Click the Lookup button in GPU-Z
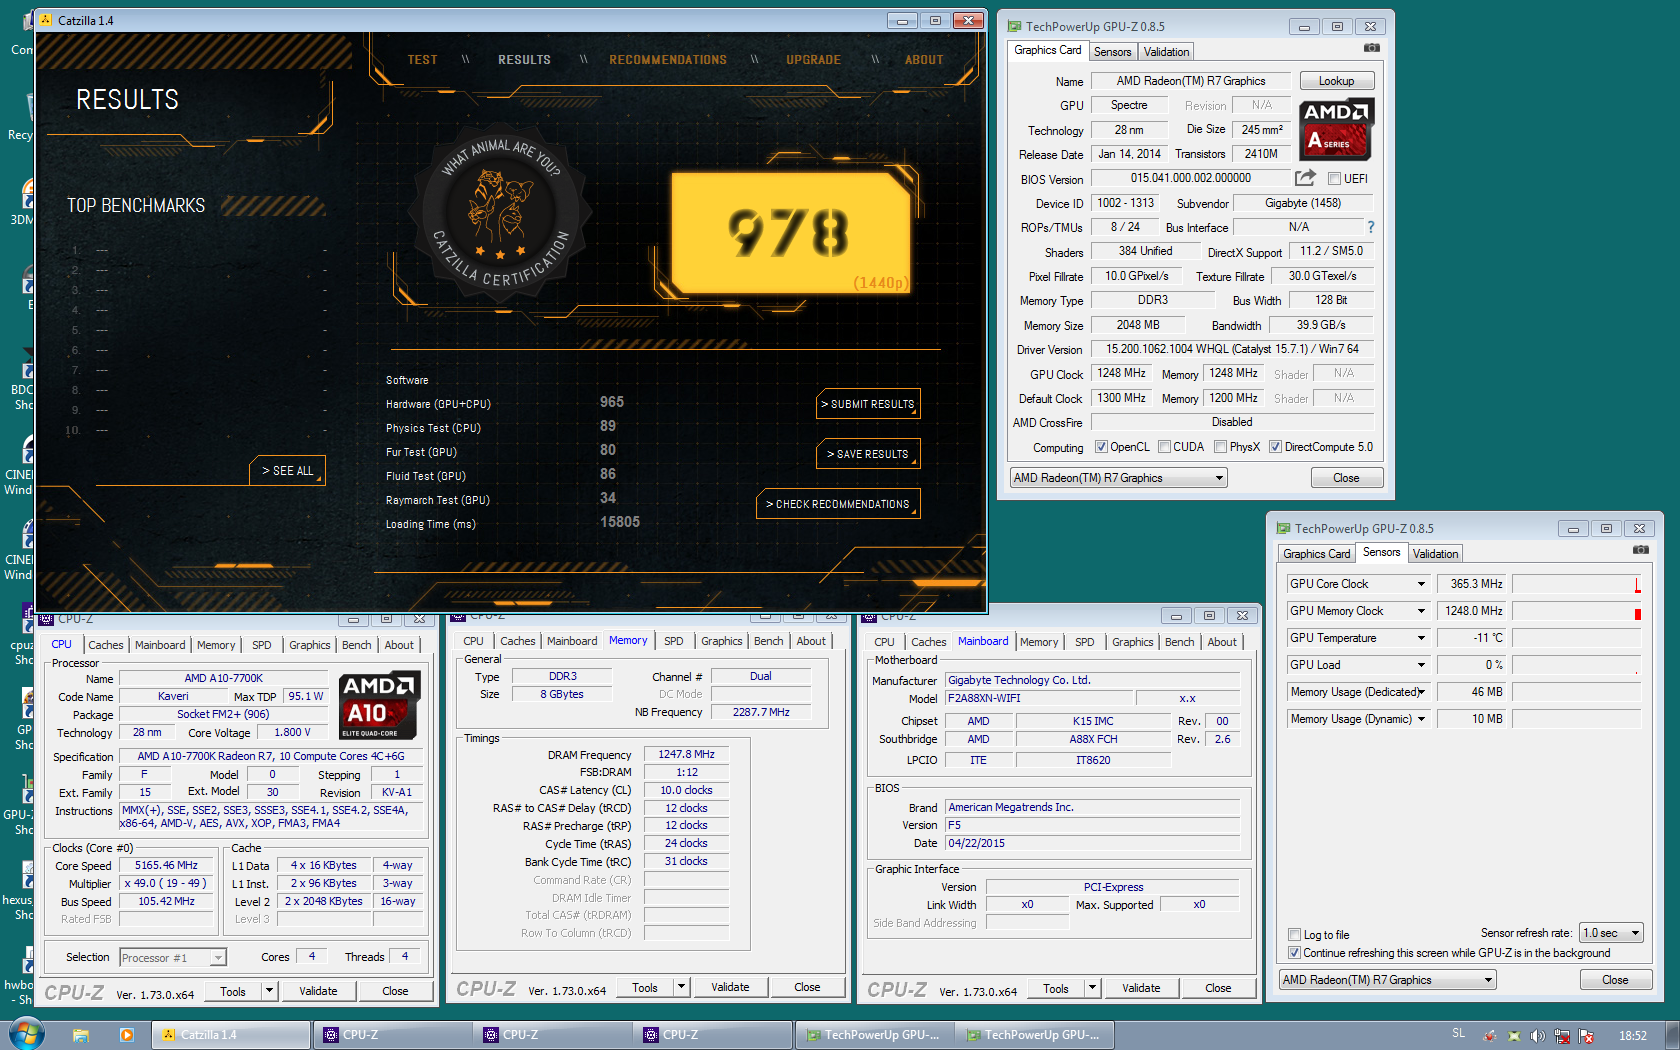 coord(1337,81)
